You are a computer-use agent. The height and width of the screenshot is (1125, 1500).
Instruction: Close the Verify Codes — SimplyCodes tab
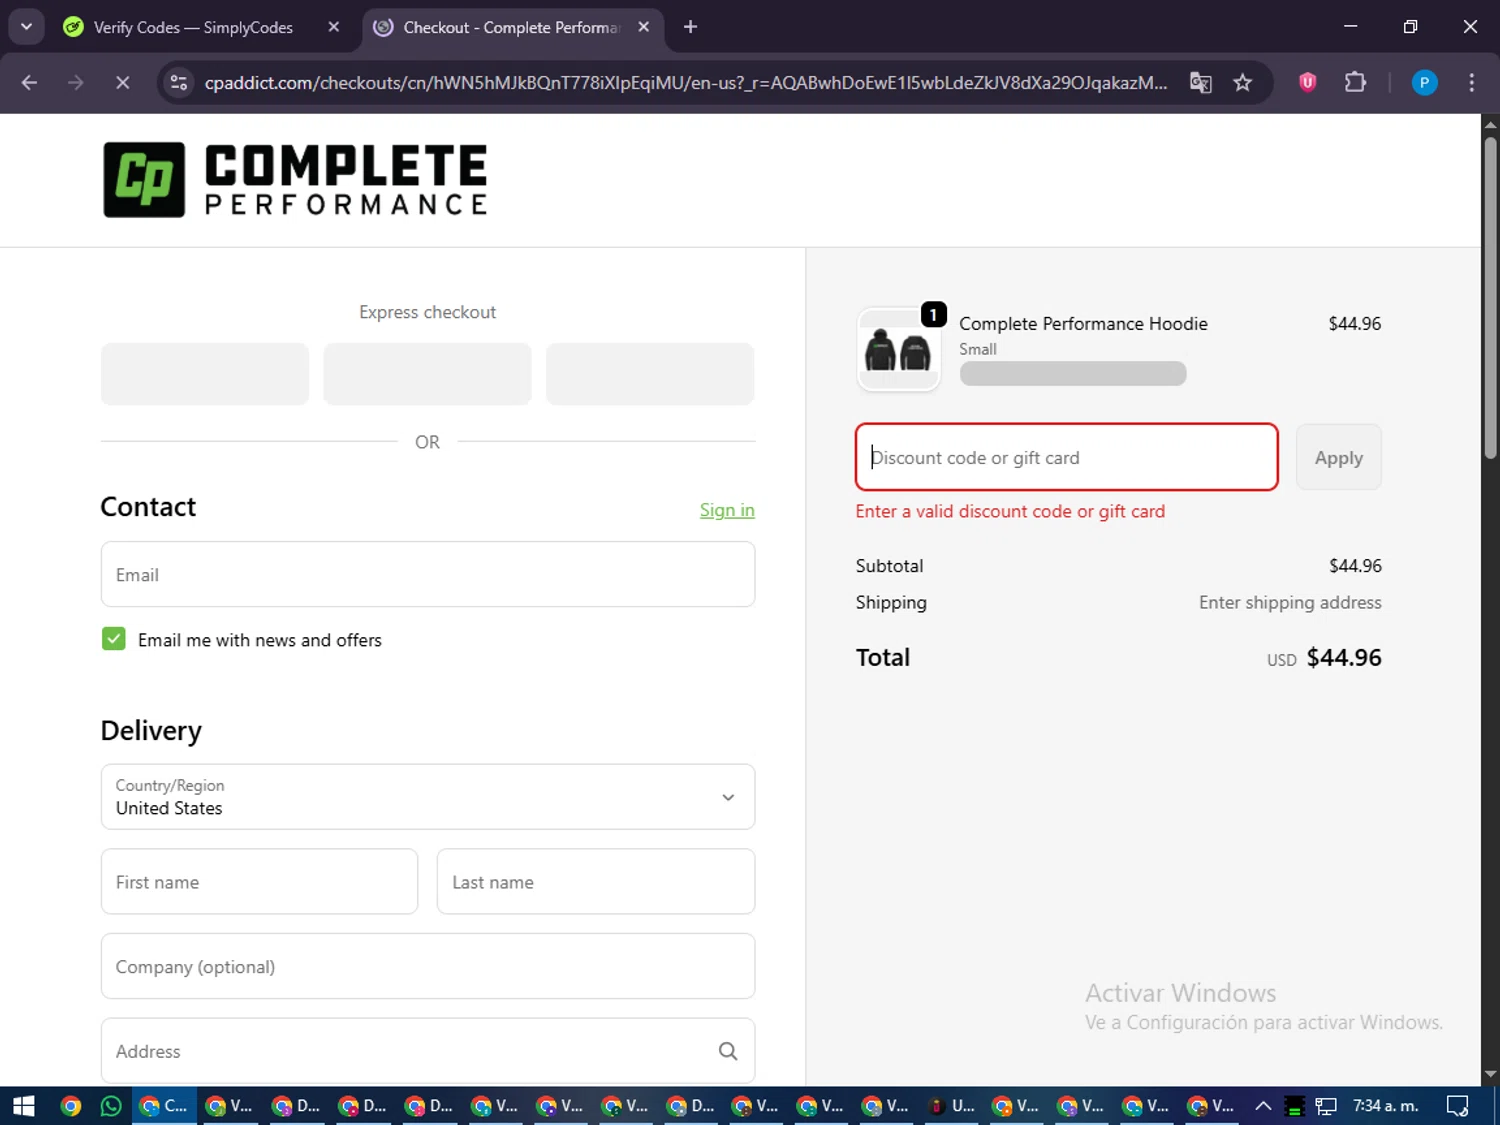[334, 27]
